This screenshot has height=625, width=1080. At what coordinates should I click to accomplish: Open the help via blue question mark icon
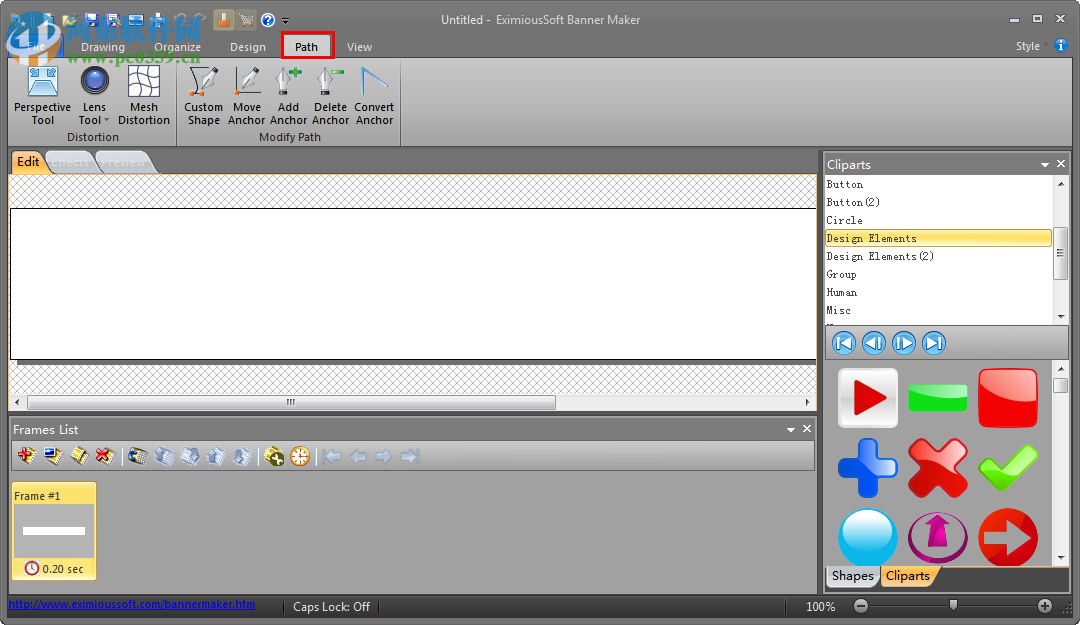pos(267,20)
